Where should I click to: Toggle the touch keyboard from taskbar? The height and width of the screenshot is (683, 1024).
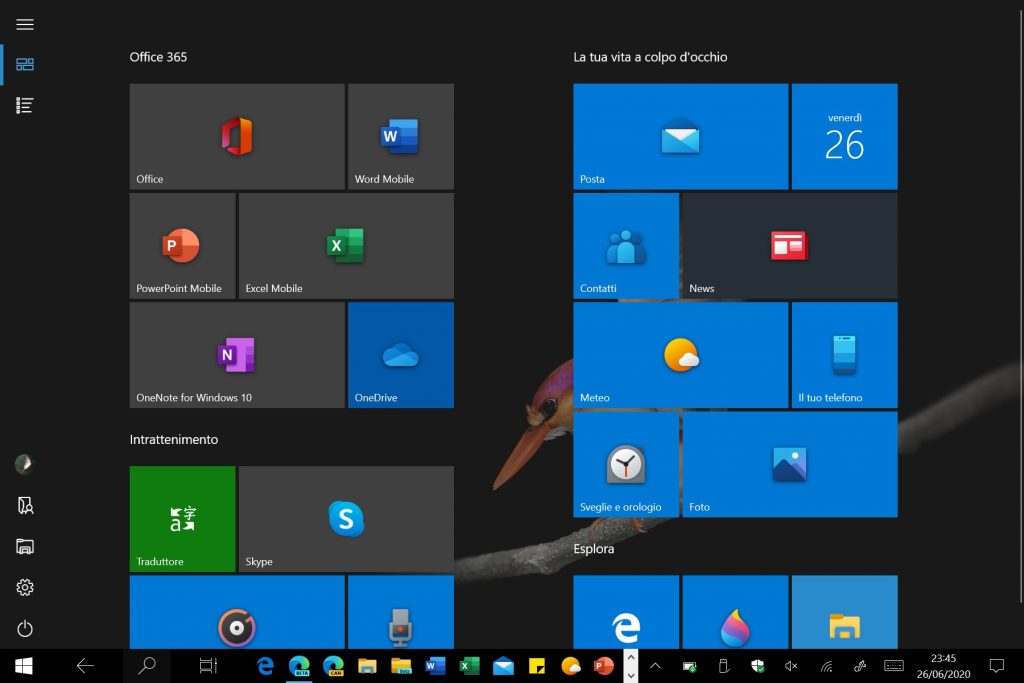pyautogui.click(x=894, y=665)
